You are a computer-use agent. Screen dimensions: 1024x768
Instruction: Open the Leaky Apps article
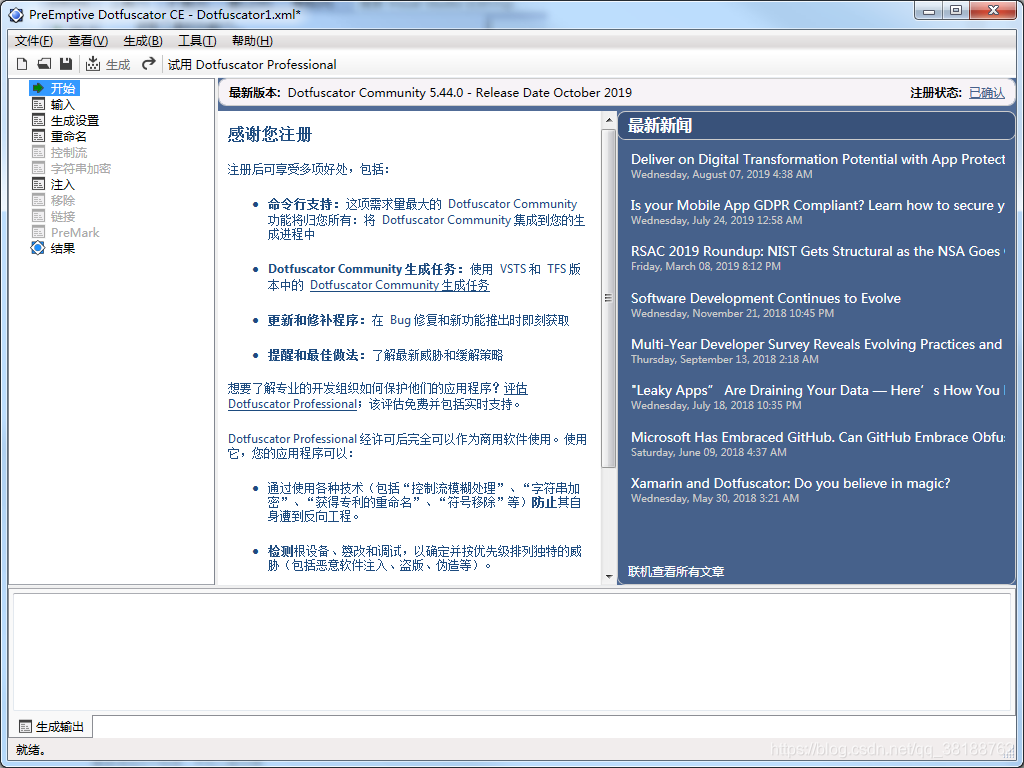(x=818, y=391)
